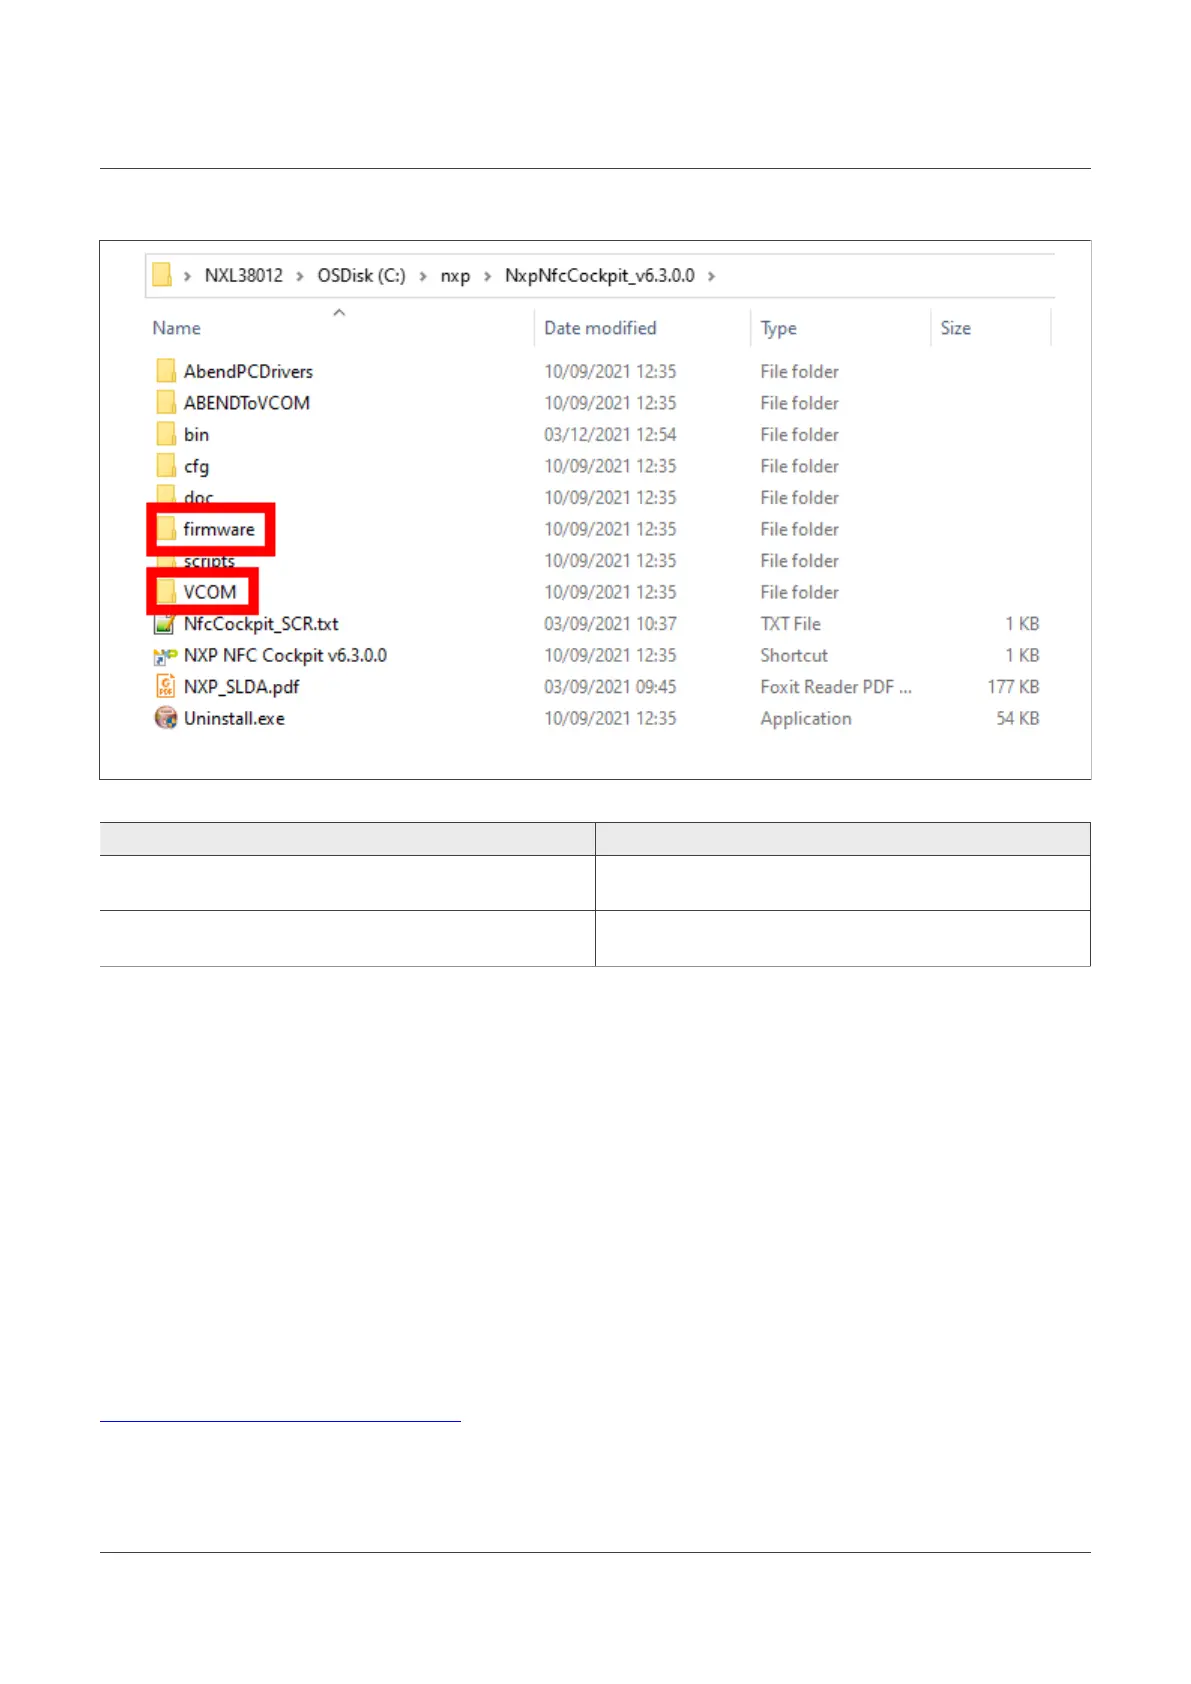Expand the chevron after NXL38012 breadcrumb
Image resolution: width=1191 pixels, height=1684 pixels.
[299, 276]
